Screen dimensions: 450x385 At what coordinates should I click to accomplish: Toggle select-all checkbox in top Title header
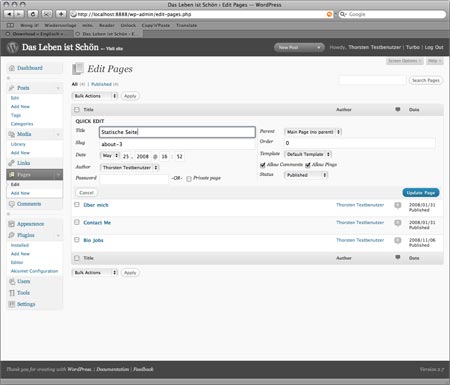[77, 110]
